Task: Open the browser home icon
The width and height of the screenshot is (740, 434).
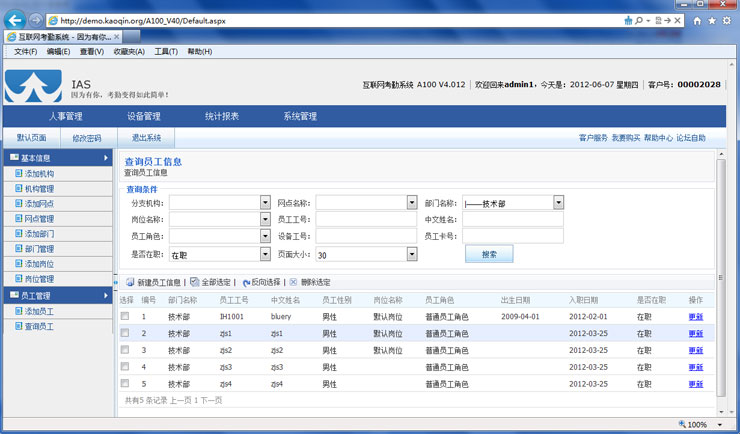Action: tap(697, 21)
